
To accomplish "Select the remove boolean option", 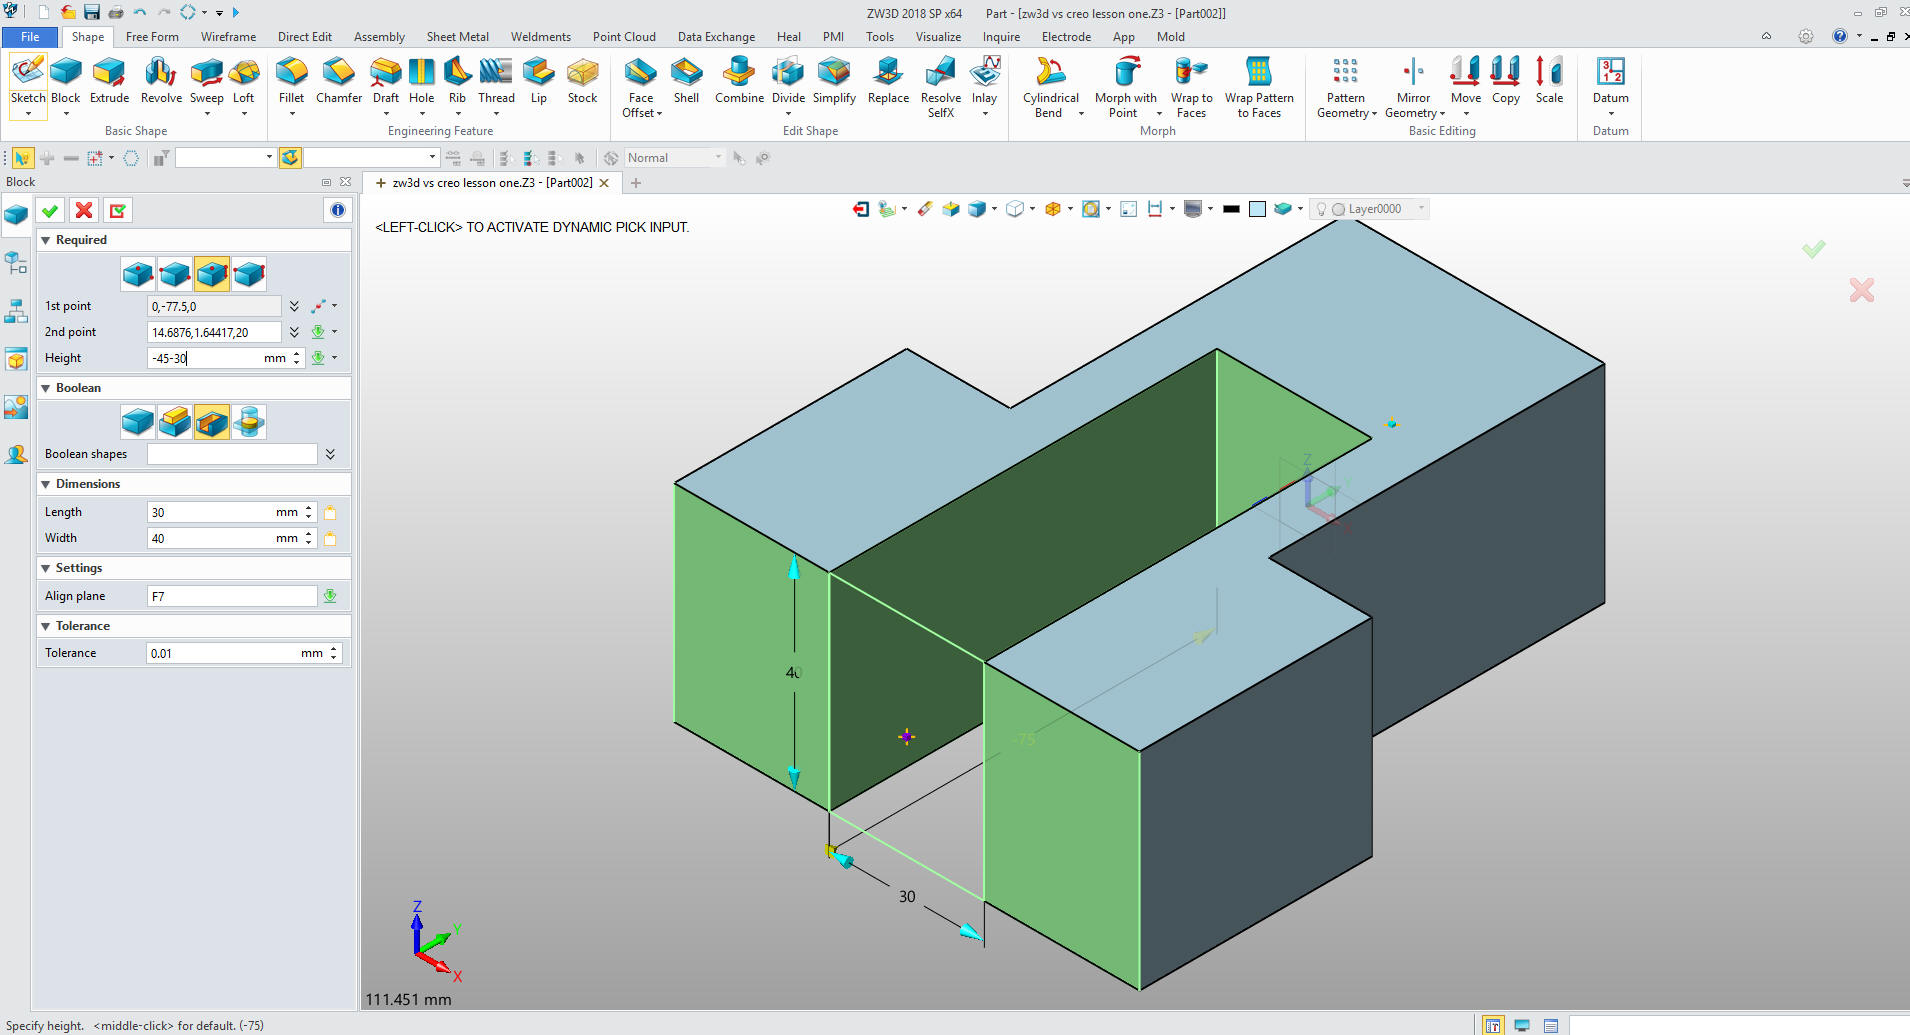I will coord(212,422).
